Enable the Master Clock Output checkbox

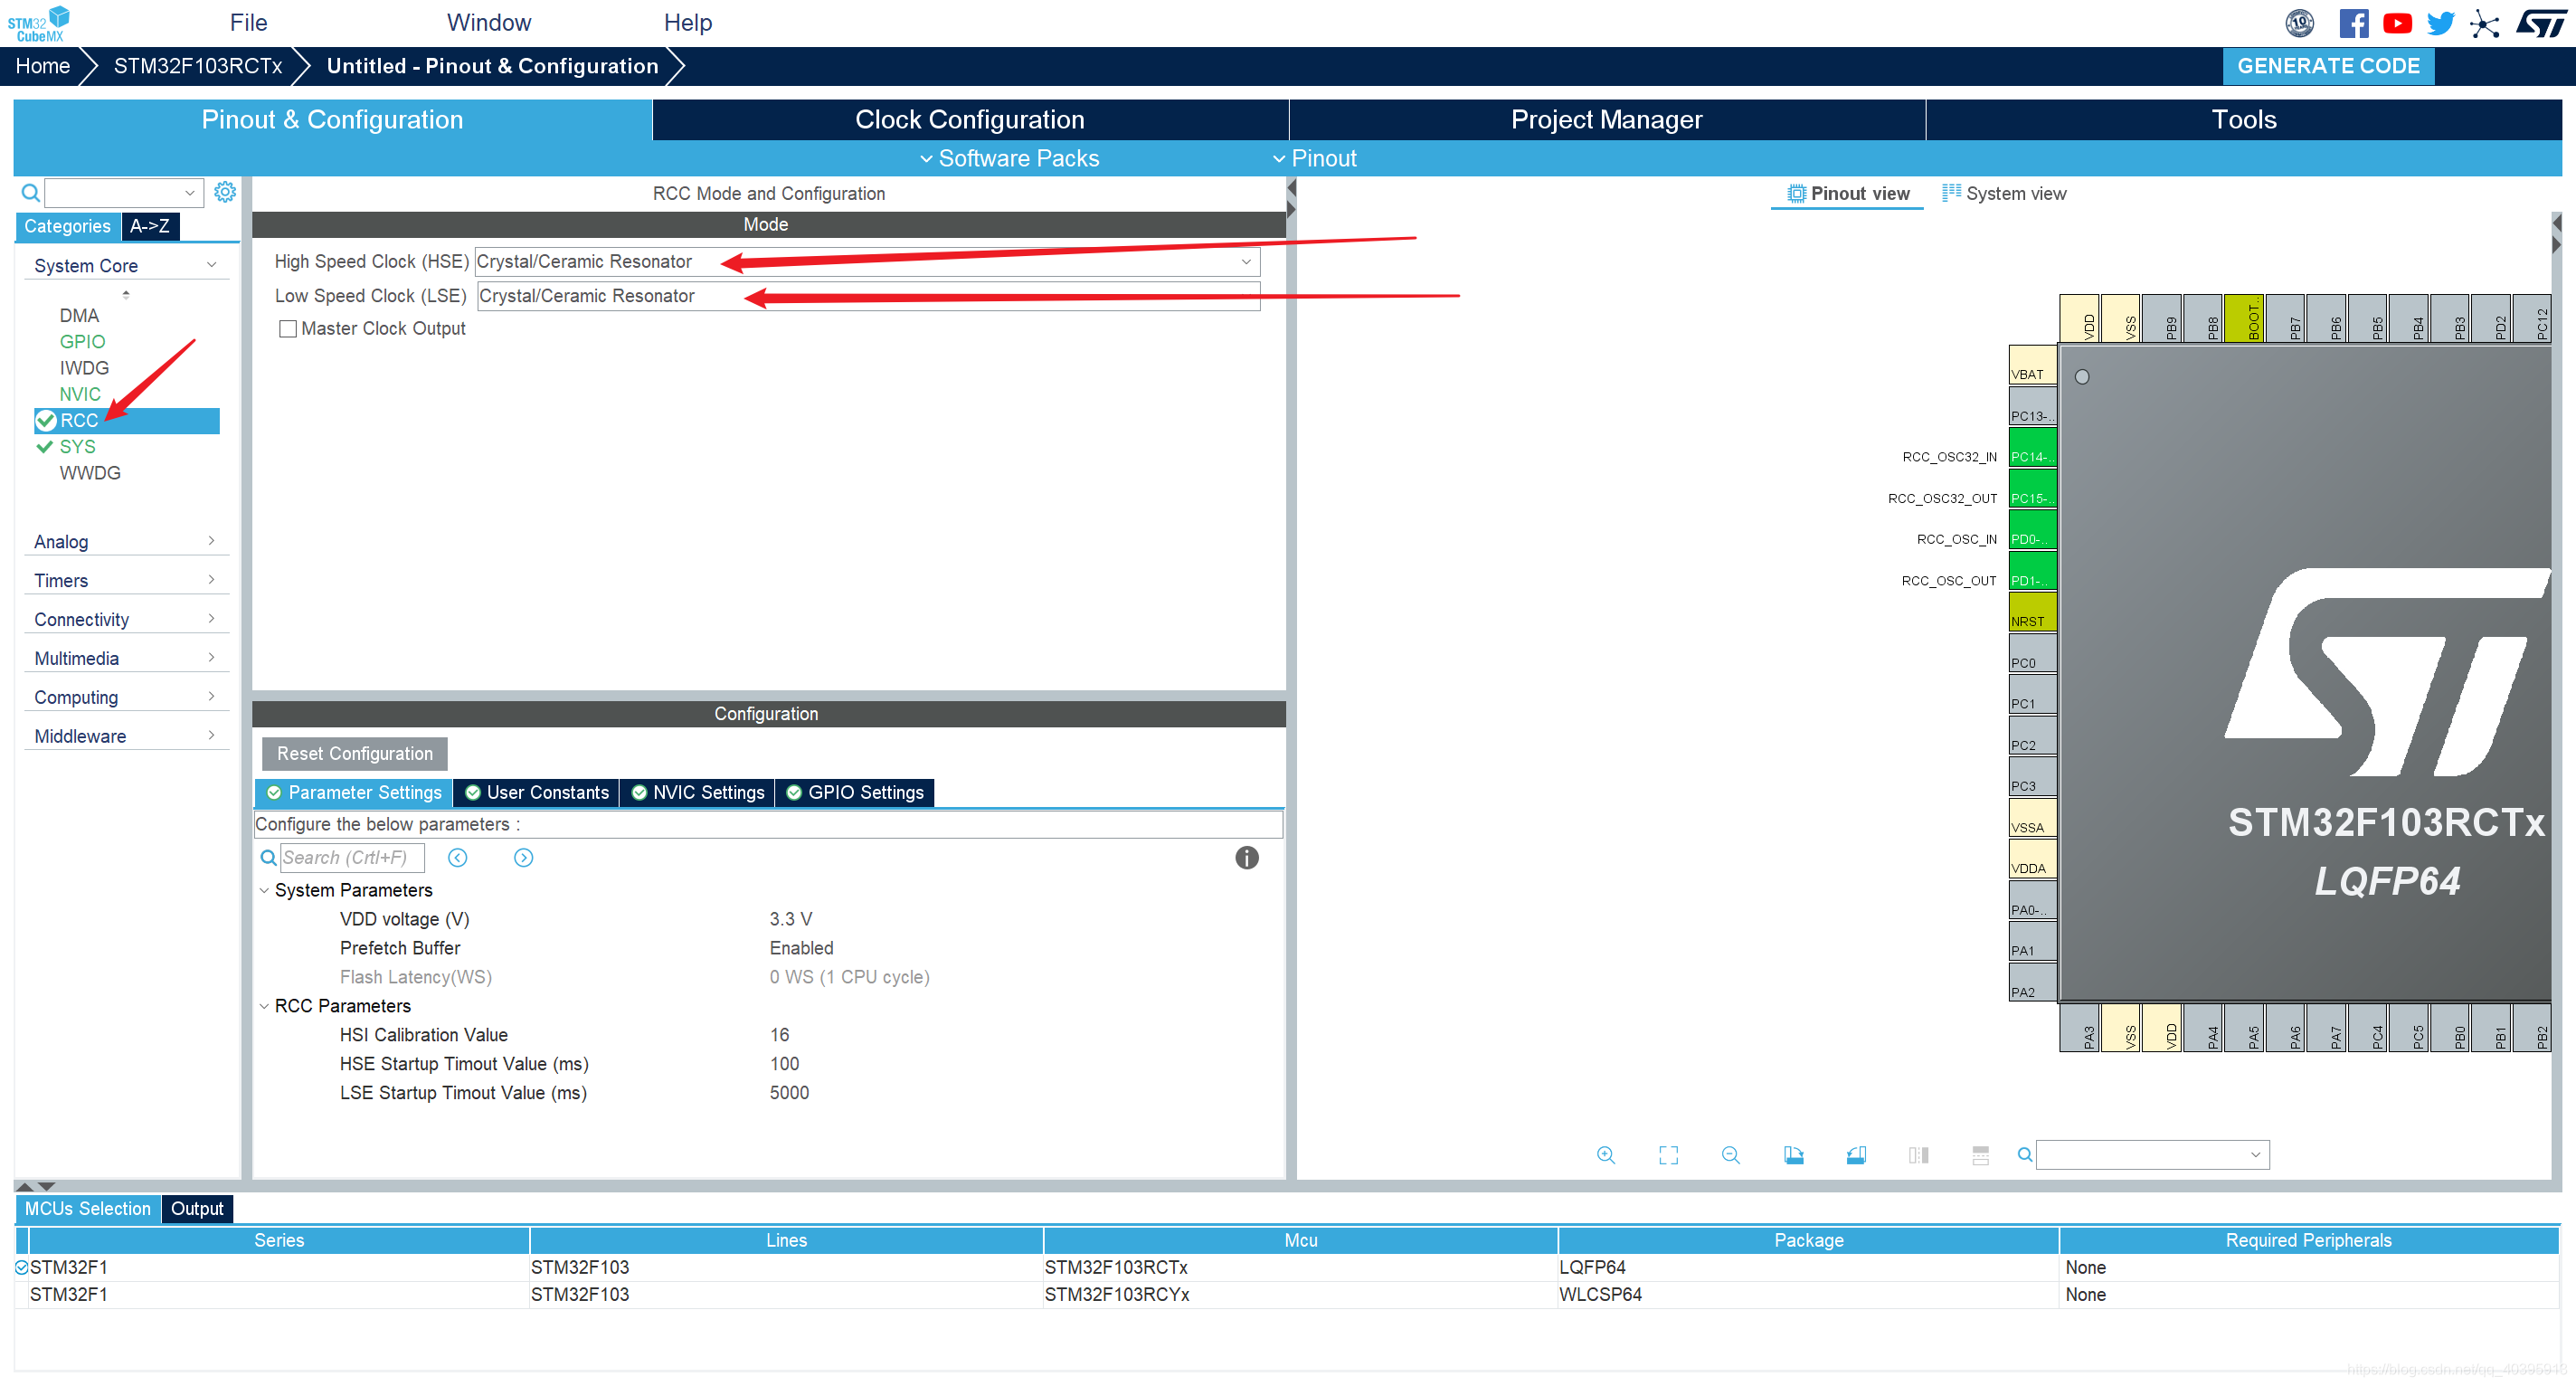288,329
